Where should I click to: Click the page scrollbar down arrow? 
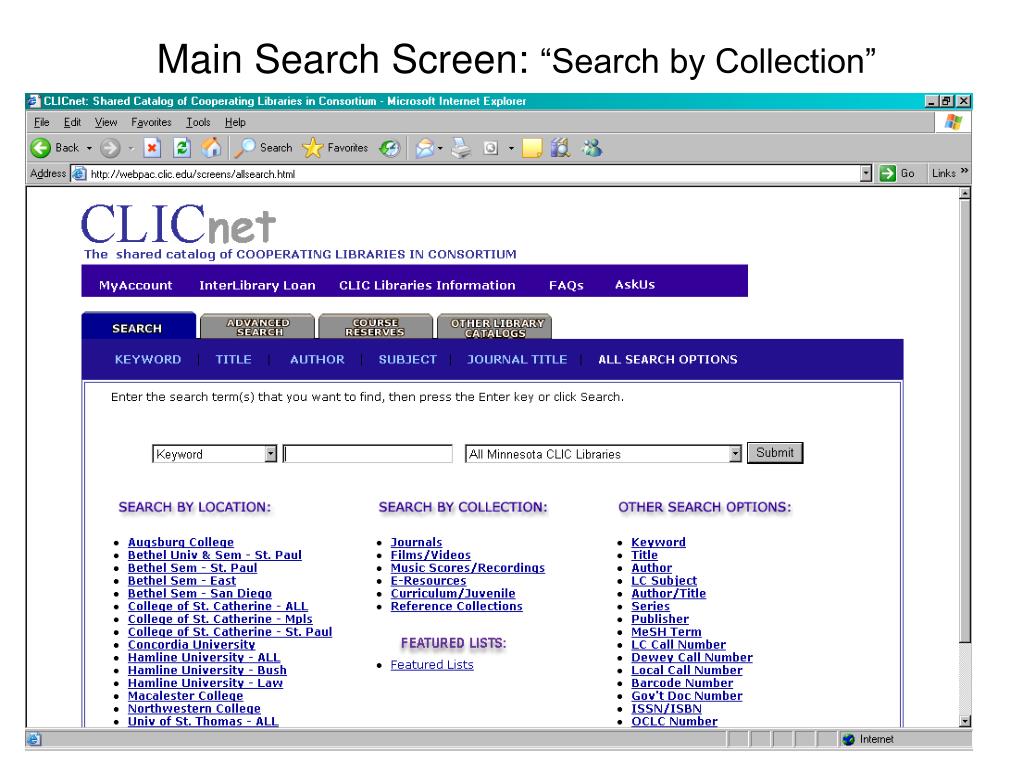click(x=965, y=721)
